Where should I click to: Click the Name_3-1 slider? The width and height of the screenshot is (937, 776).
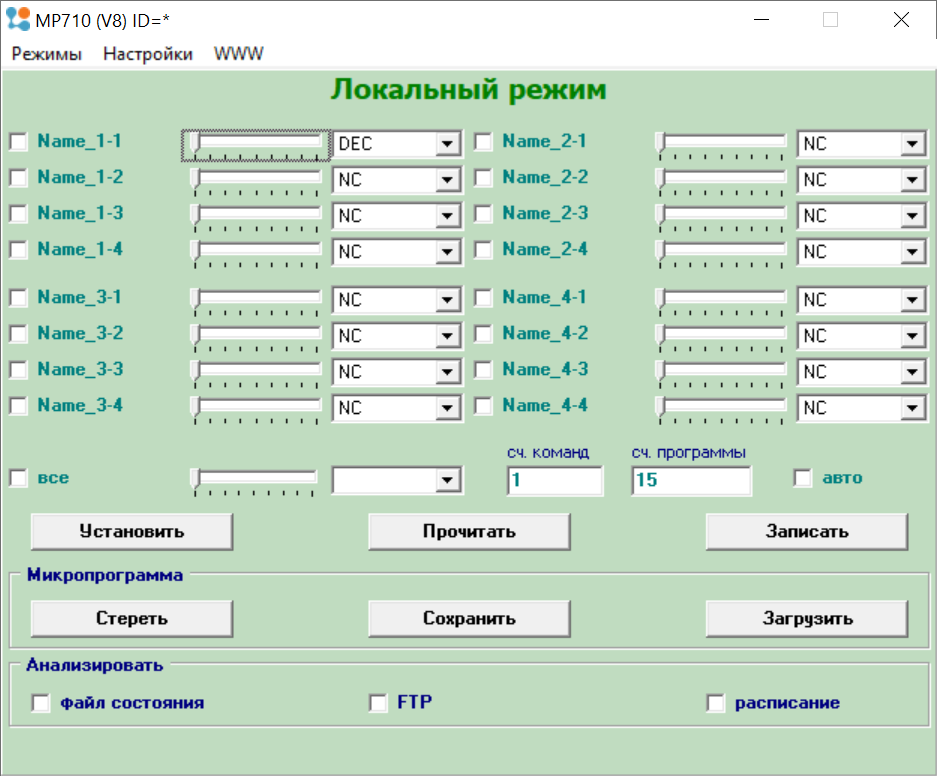[256, 302]
